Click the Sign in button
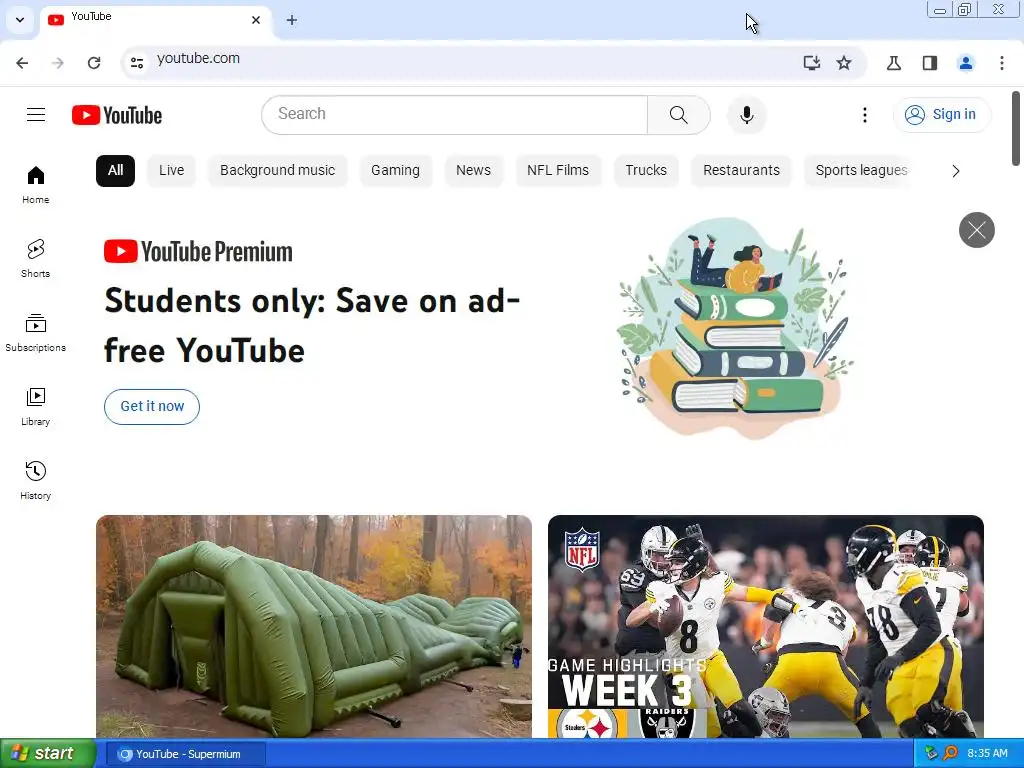This screenshot has width=1024, height=768. [x=942, y=115]
